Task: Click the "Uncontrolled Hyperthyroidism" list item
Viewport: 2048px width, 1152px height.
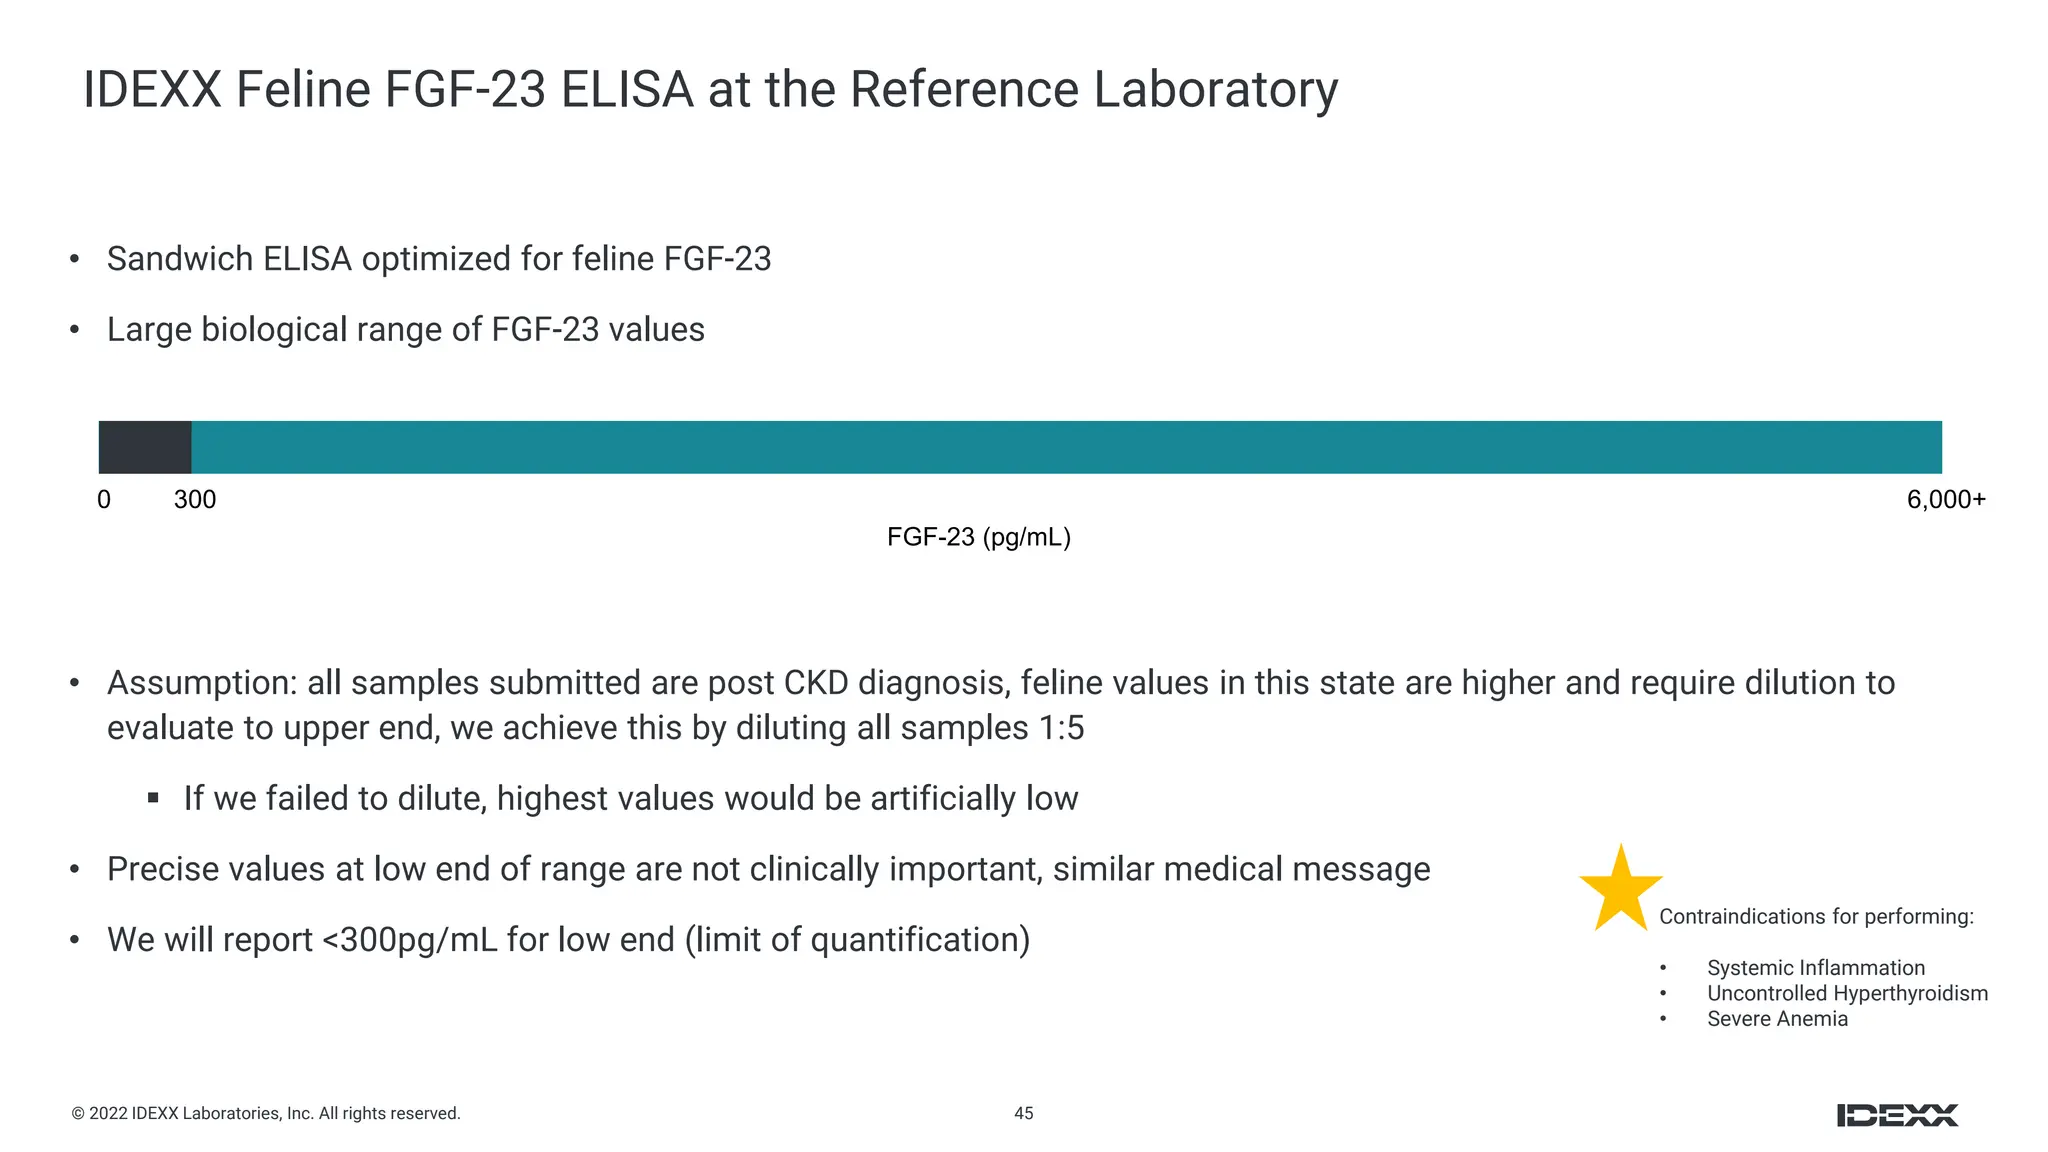Action: [x=1847, y=994]
